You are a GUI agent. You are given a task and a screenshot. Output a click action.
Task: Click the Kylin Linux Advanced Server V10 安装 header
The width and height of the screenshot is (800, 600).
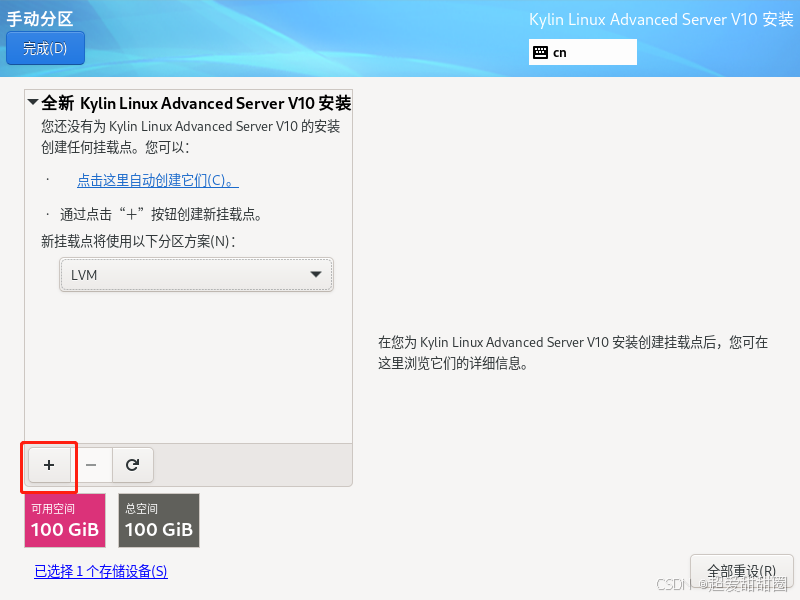(x=661, y=19)
